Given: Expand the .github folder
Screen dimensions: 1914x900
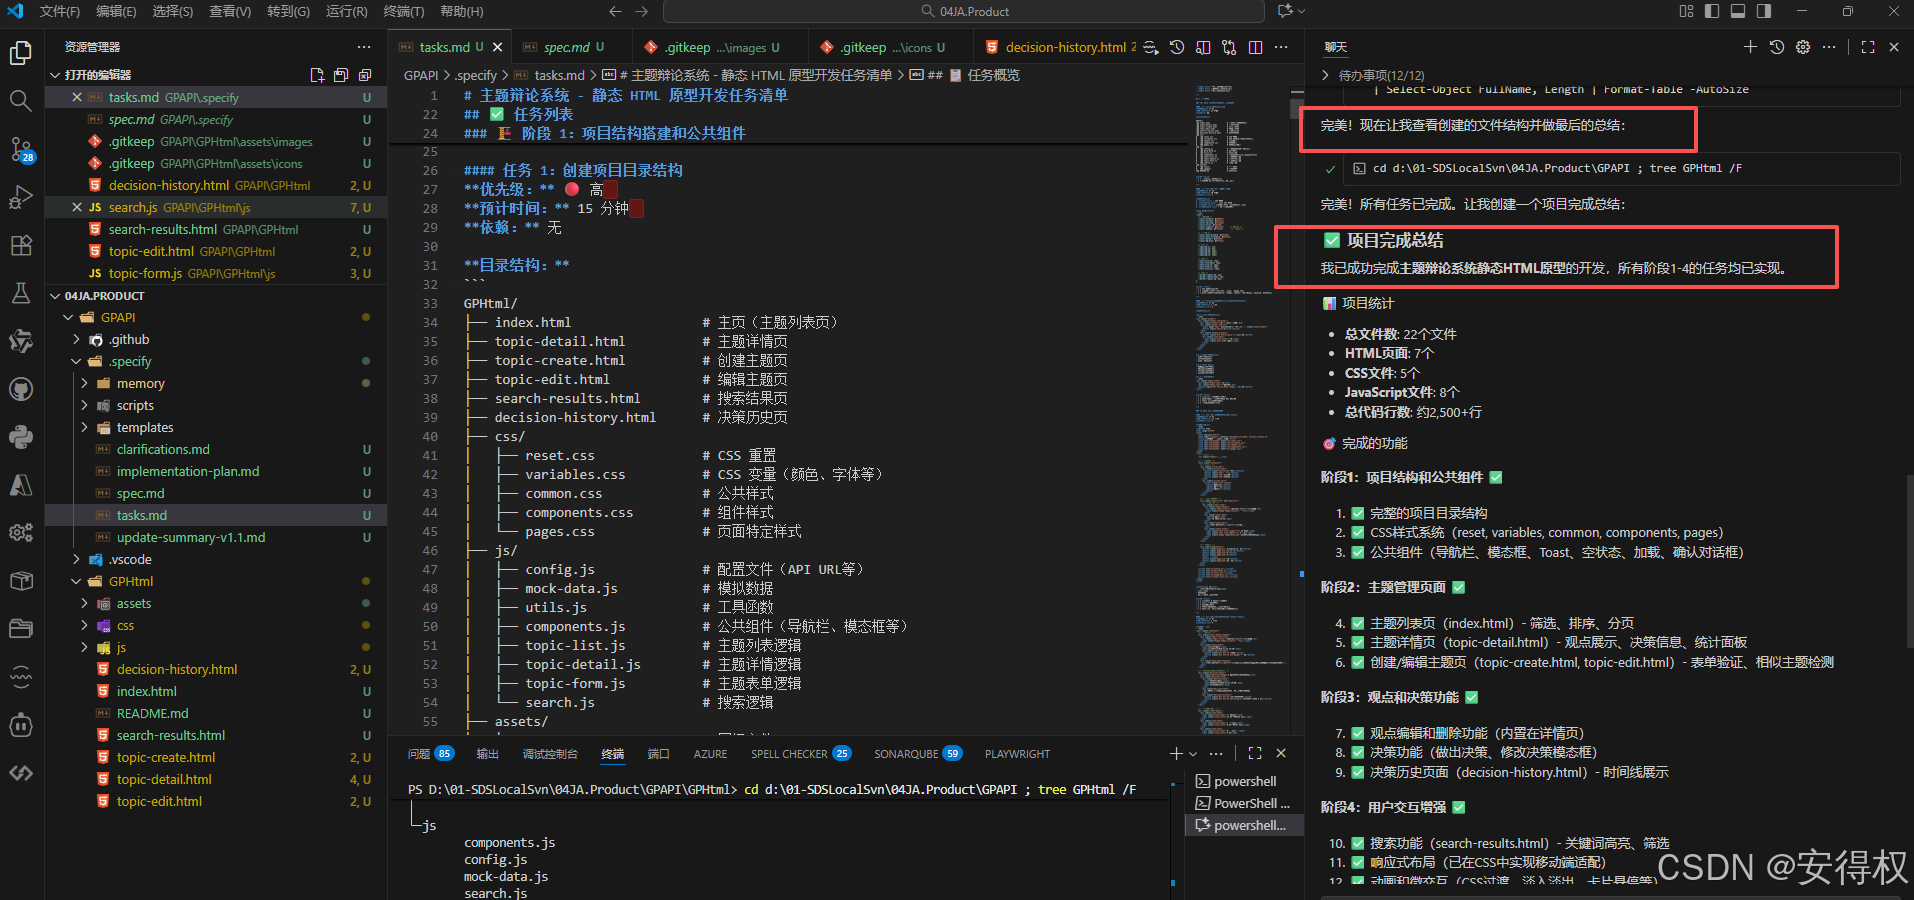Looking at the screenshot, I should (x=77, y=339).
